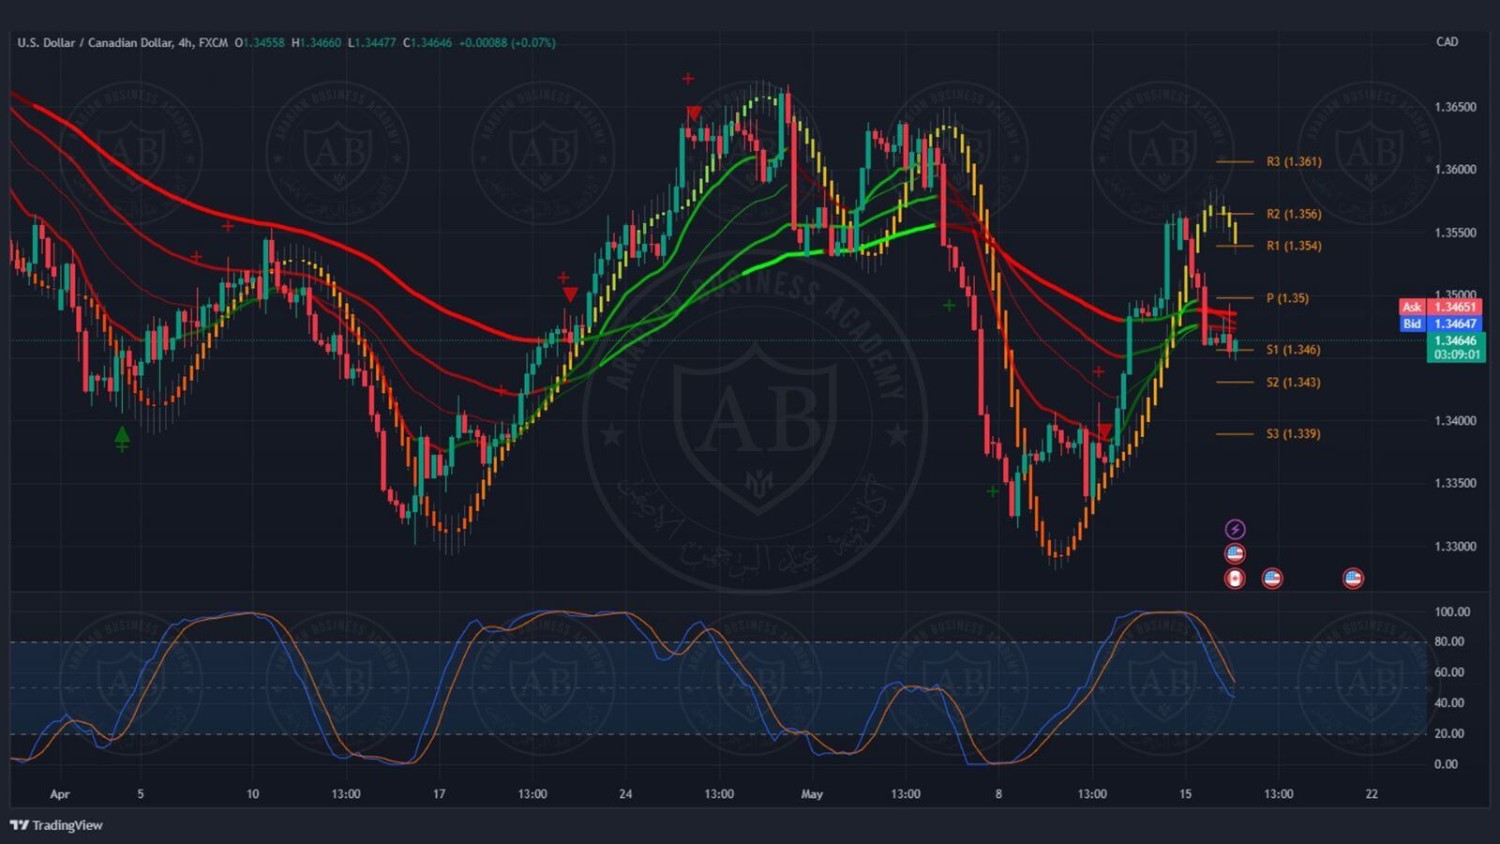Image resolution: width=1500 pixels, height=844 pixels.
Task: Click the May label on time axis
Action: click(812, 794)
